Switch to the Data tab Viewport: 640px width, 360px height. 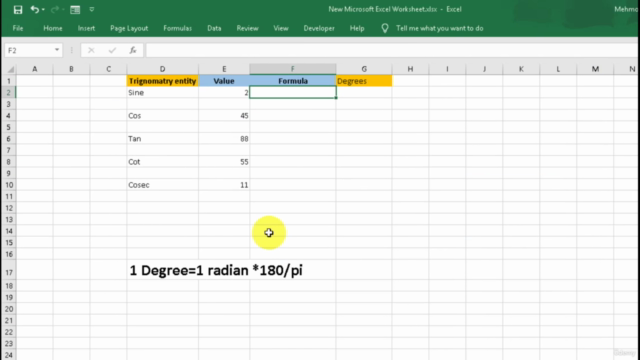click(214, 28)
